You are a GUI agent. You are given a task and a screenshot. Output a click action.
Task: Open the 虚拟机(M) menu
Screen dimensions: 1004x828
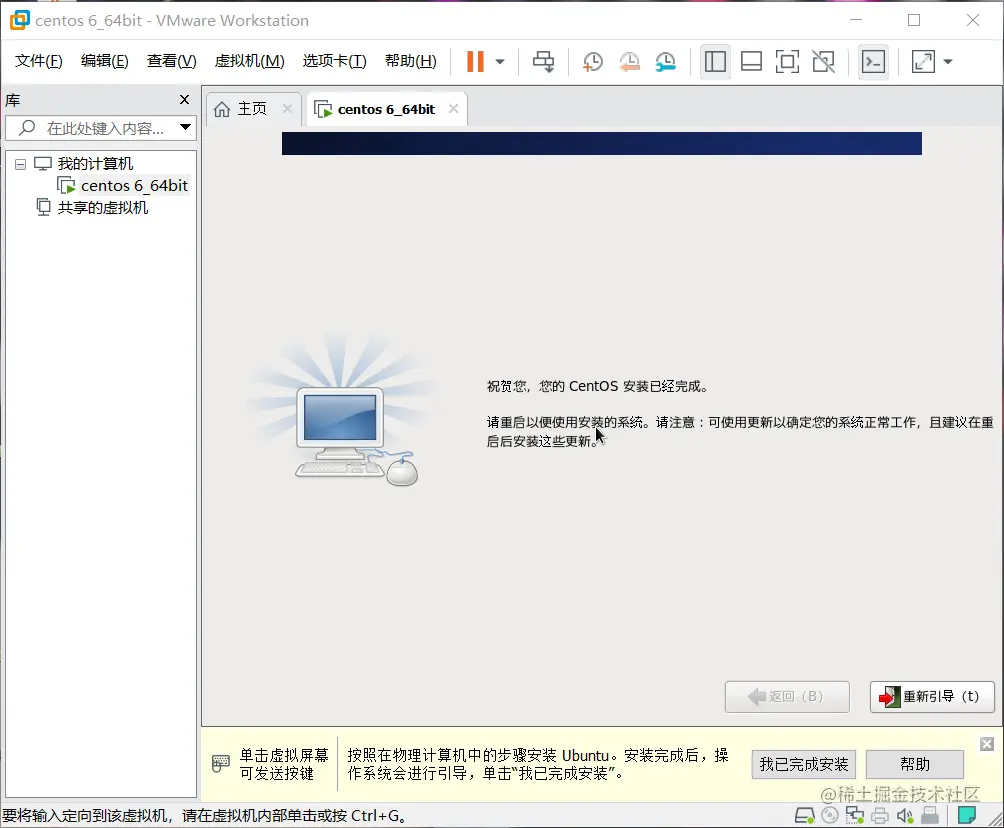250,61
